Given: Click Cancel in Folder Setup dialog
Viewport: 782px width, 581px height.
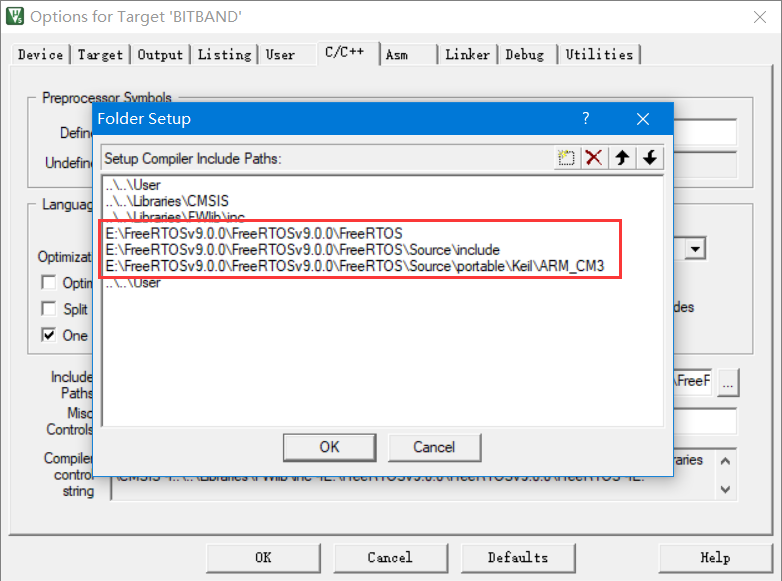Looking at the screenshot, I should pos(434,447).
